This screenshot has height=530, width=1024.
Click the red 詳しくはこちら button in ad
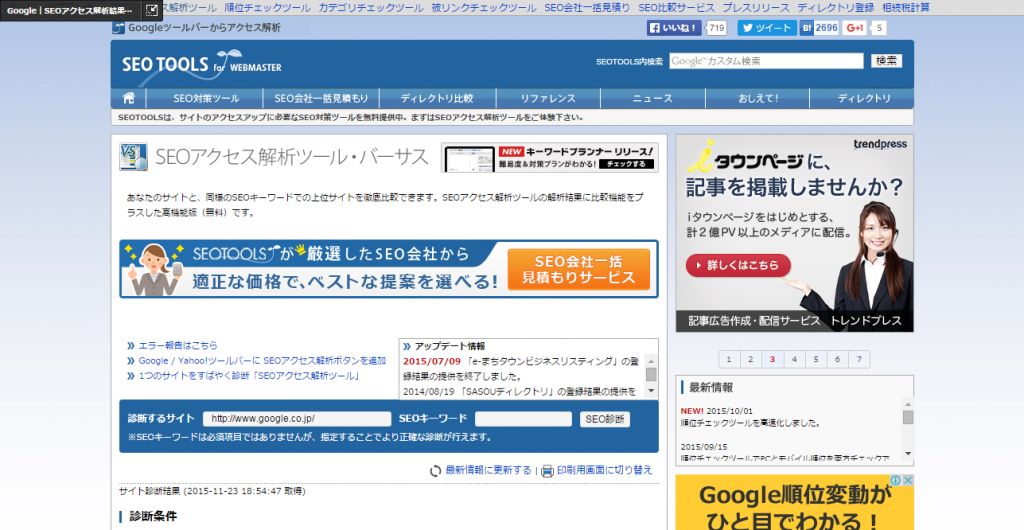738,266
